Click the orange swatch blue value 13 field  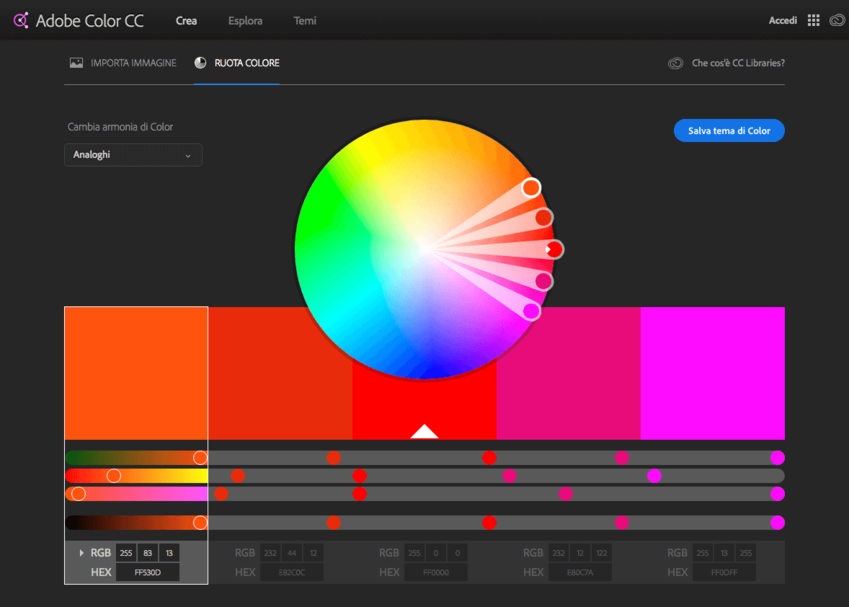click(x=169, y=553)
